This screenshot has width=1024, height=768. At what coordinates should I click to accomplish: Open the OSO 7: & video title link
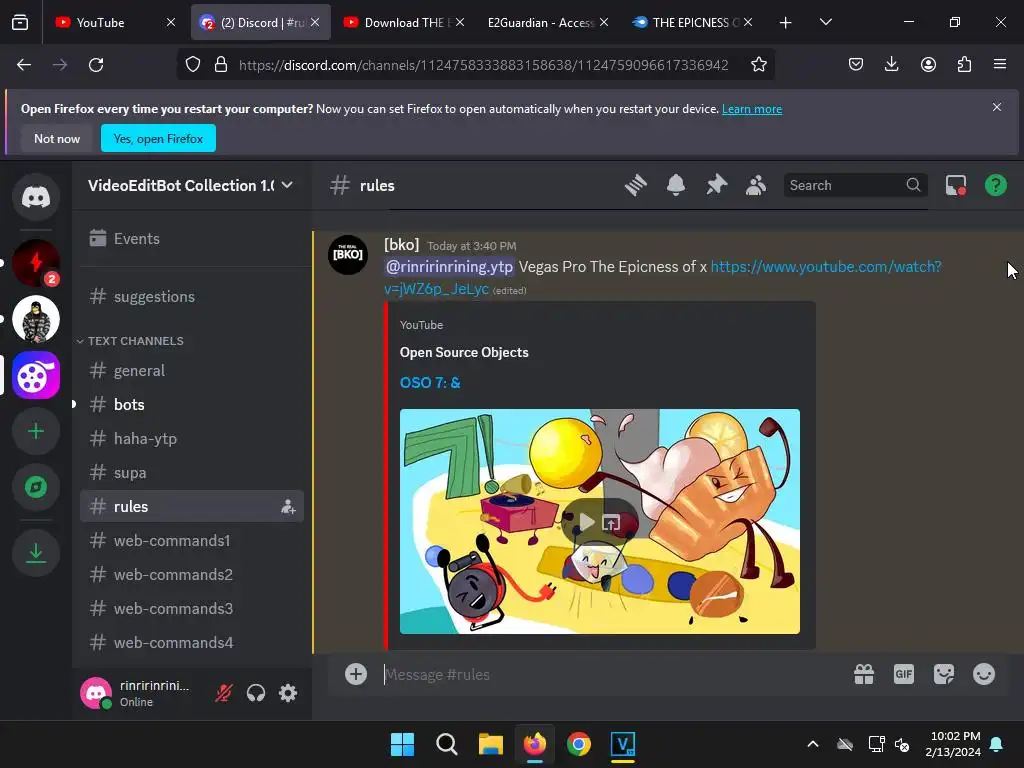(x=430, y=383)
